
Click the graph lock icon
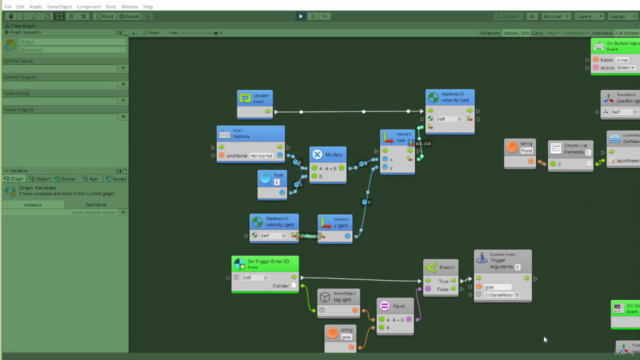tap(133, 33)
